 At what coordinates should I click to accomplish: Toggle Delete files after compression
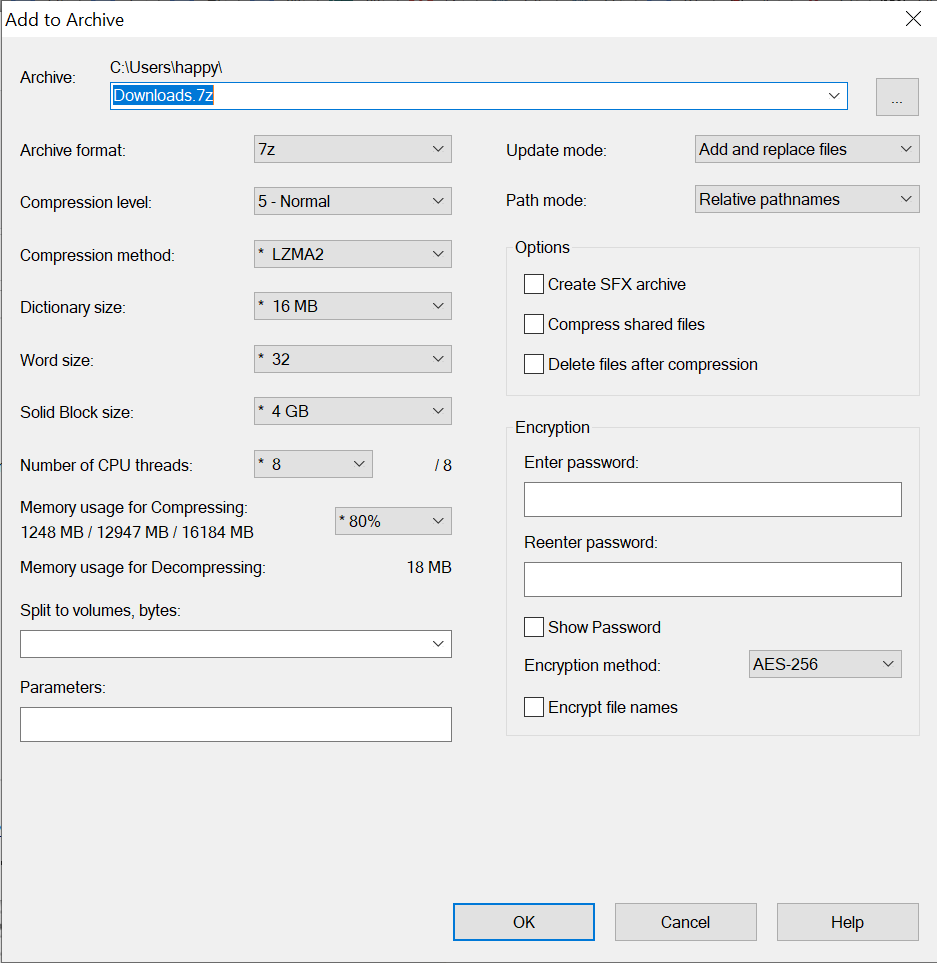534,364
